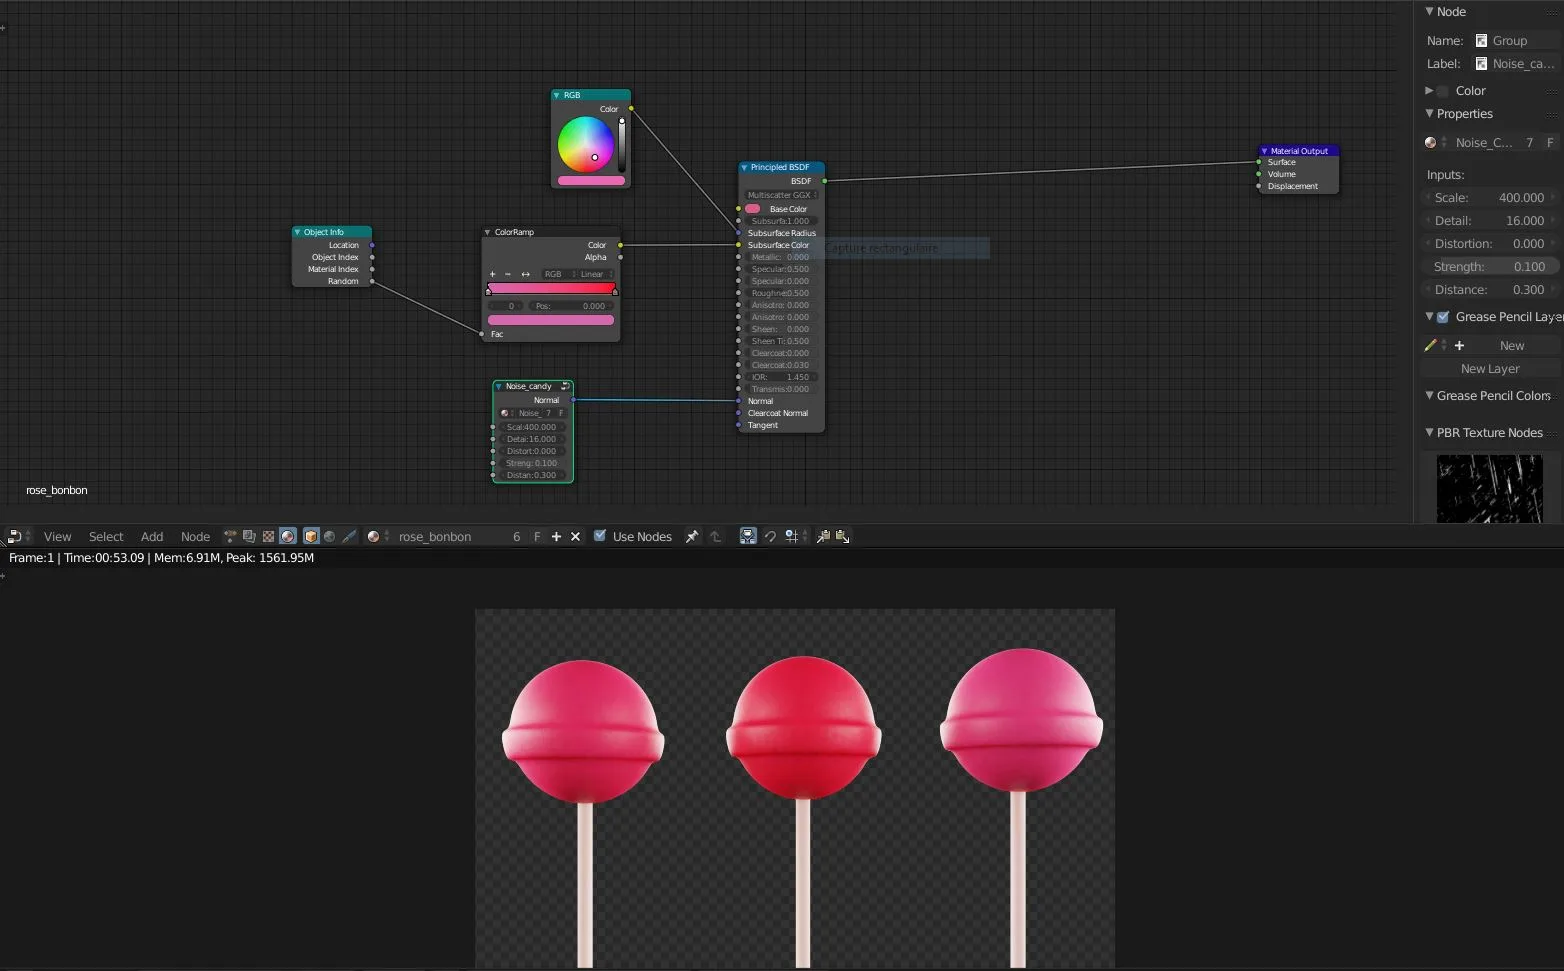Screen dimensions: 1564x971
Task: Flip the ColorRamp with arrows icon
Action: 526,274
